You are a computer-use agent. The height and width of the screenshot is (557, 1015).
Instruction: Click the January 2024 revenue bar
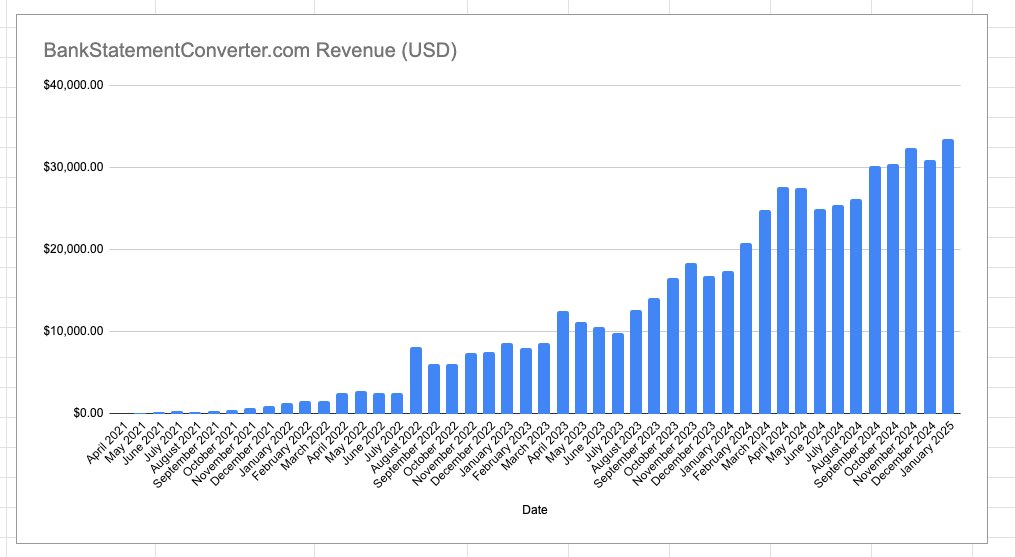point(728,342)
